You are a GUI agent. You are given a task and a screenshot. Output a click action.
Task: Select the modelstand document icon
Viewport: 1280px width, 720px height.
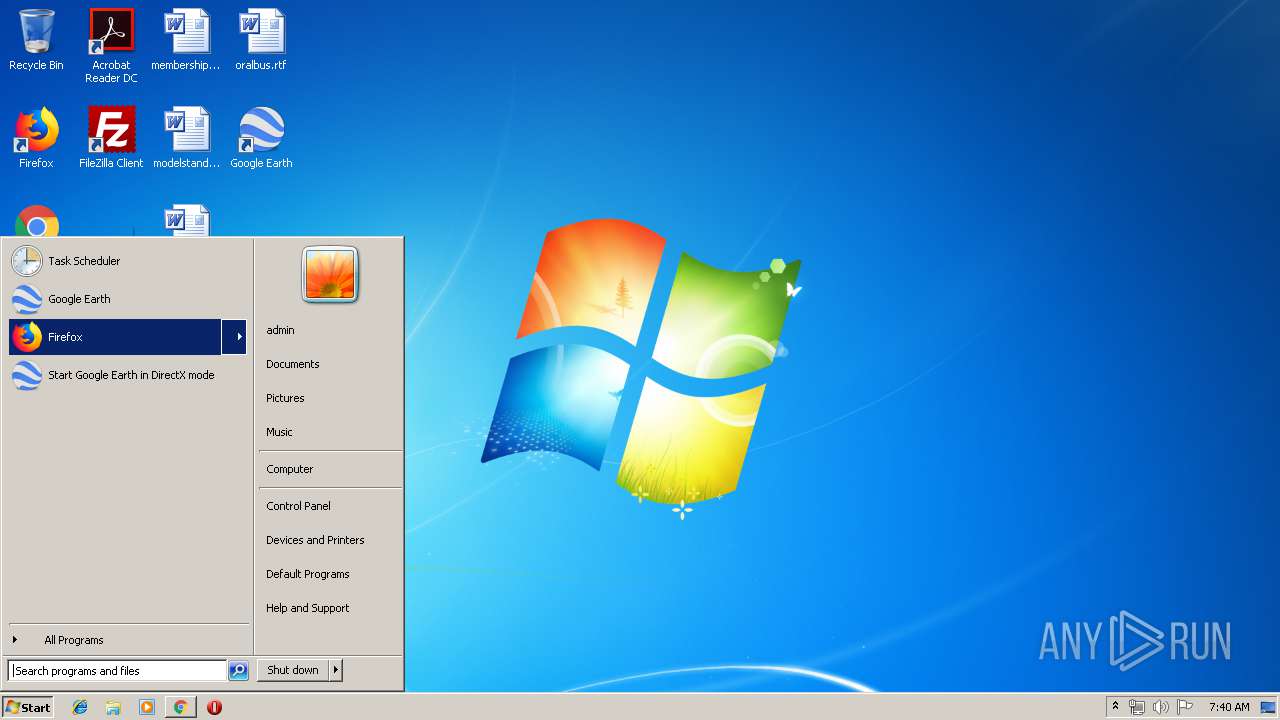(186, 138)
